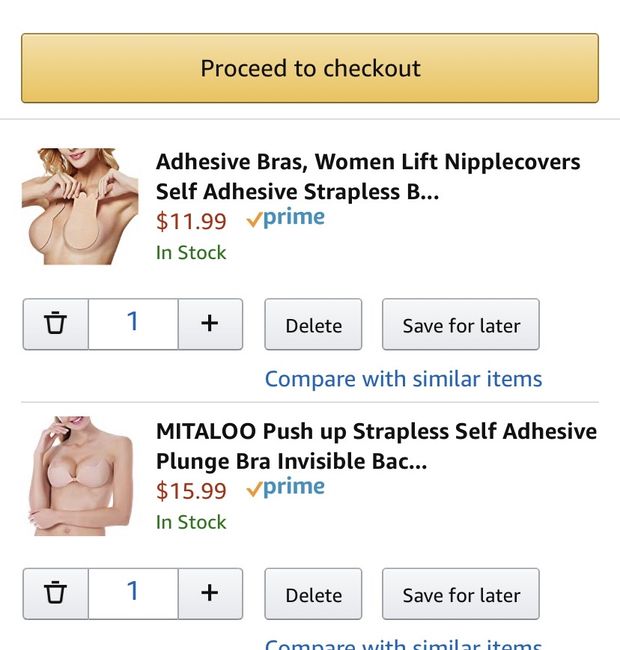
Task: Open Compare with similar items for Adhesive Bras
Action: coord(403,379)
